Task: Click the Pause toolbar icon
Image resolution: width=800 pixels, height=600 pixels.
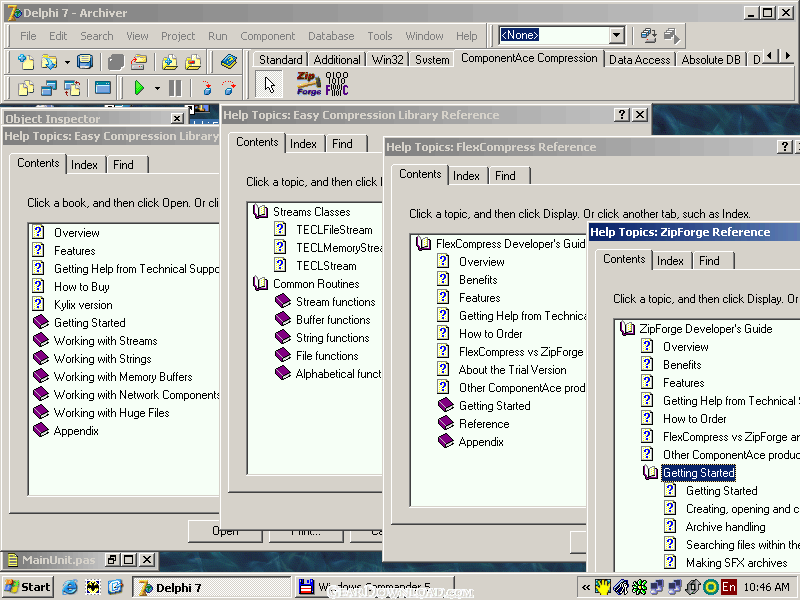Action: (175, 88)
